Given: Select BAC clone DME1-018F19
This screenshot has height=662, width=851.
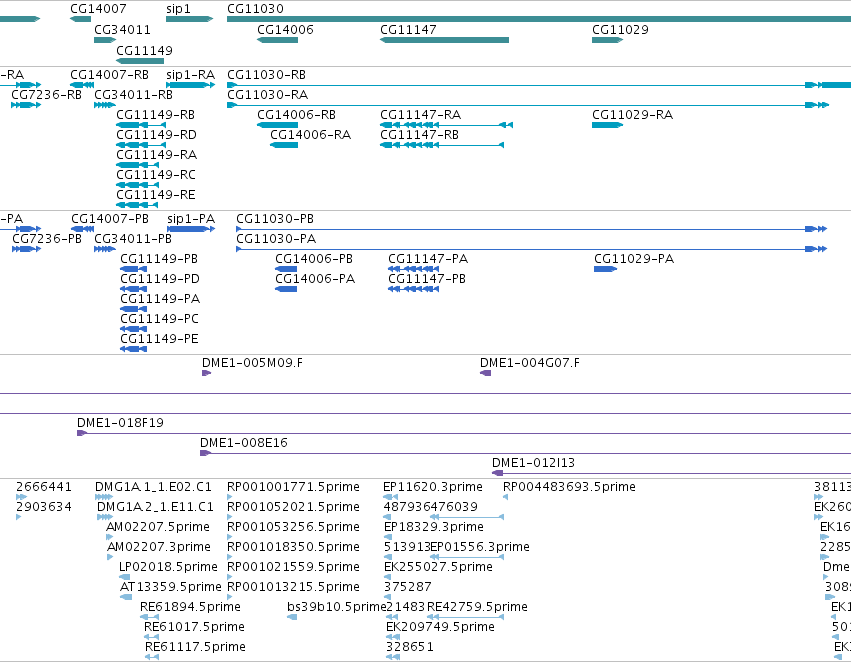Looking at the screenshot, I should [x=464, y=433].
